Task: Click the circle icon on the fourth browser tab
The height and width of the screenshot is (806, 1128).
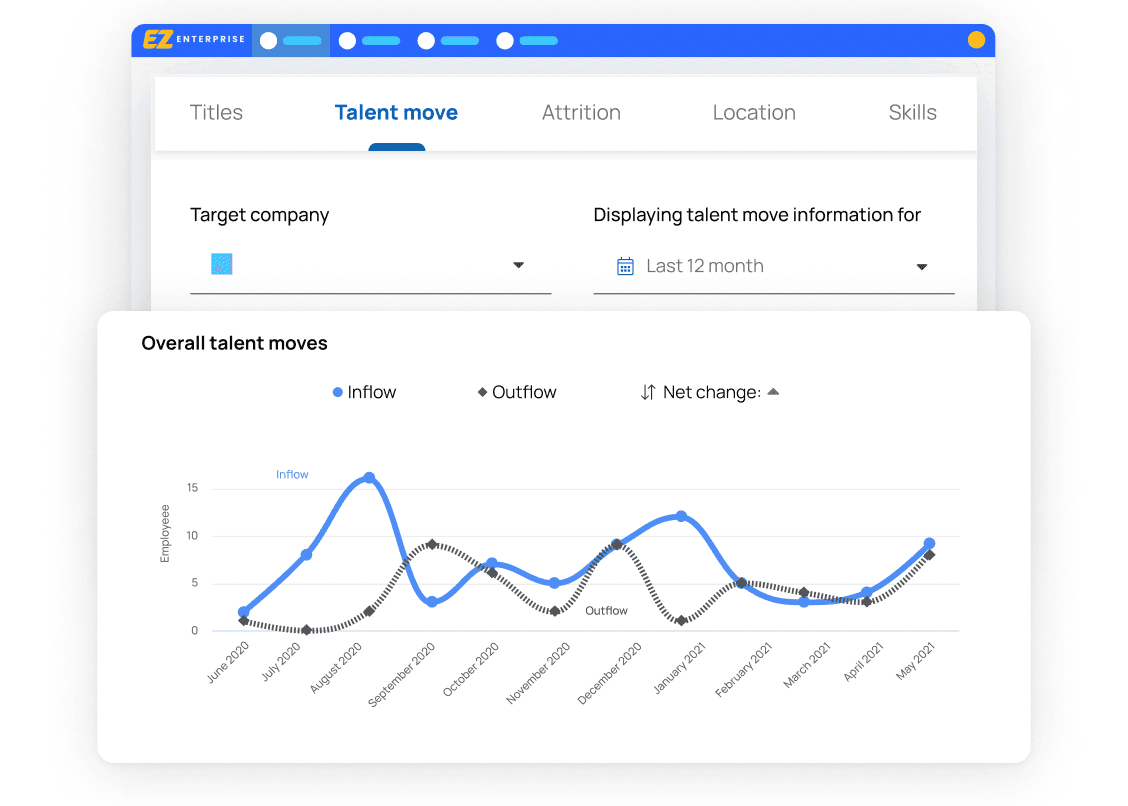Action: (x=504, y=40)
